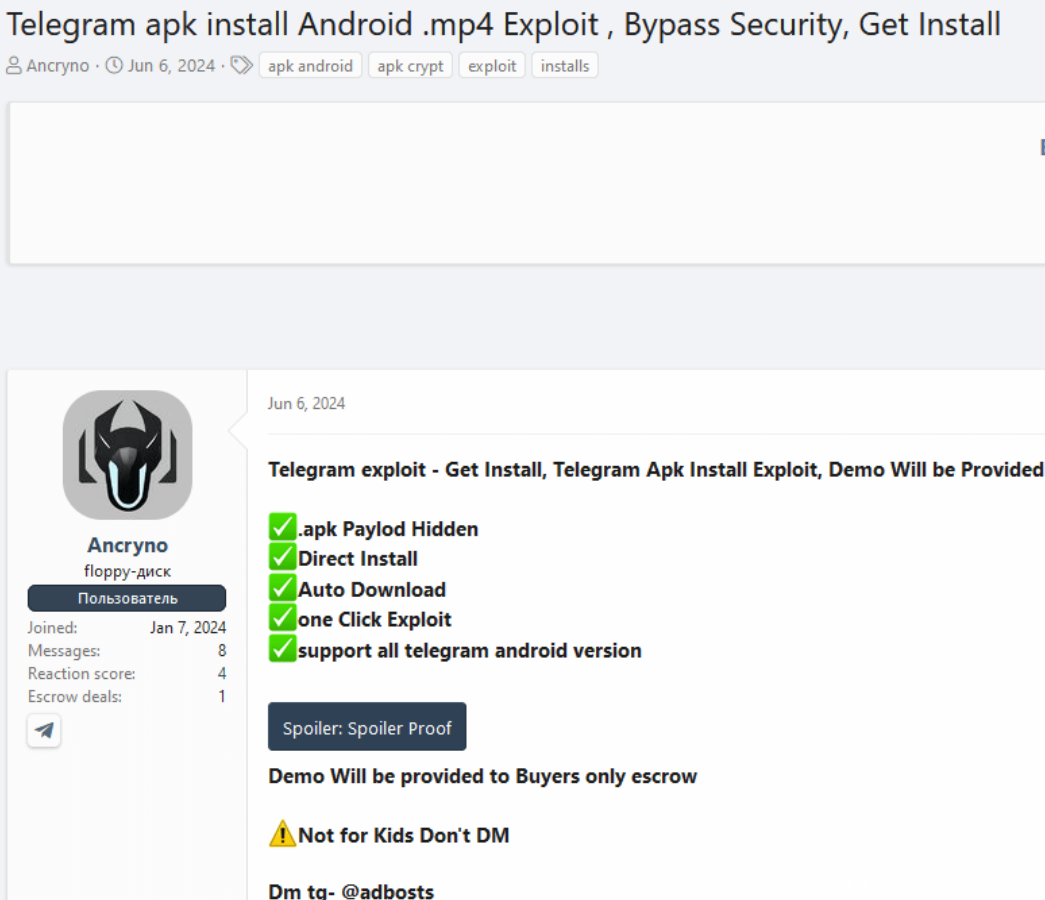
Task: Open the Ancryno profile avatar image
Action: coord(127,455)
